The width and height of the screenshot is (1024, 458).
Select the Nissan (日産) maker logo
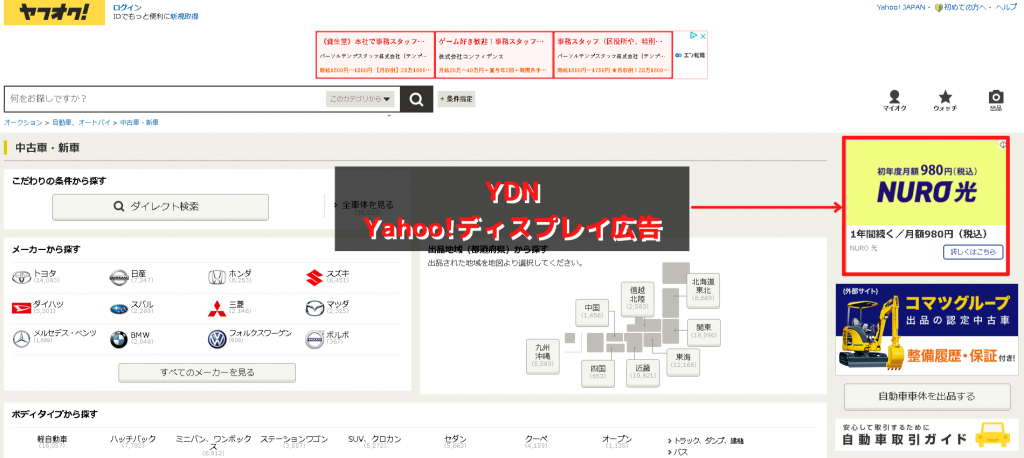(x=119, y=278)
